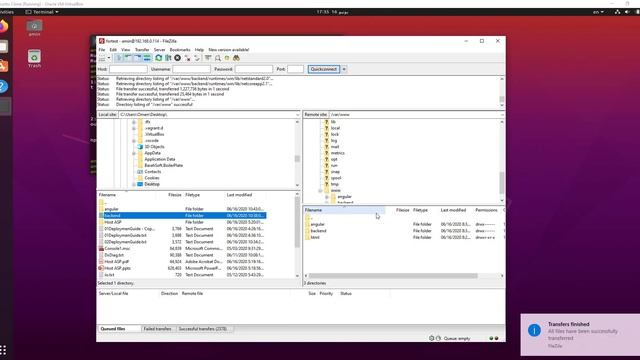Select the metrics folder in remote tree

[338, 153]
